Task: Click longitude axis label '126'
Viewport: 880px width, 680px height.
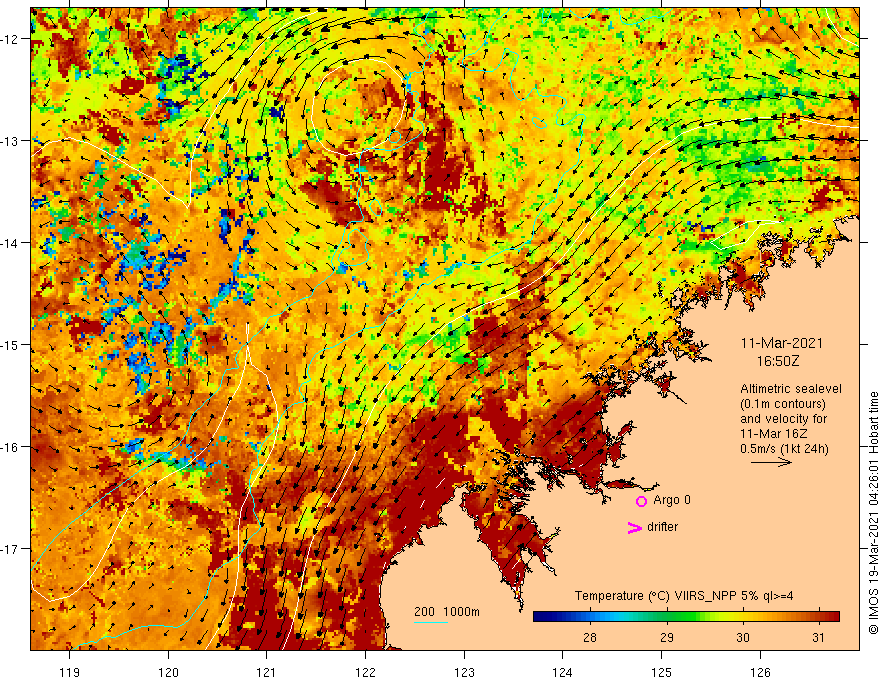Action: coord(760,672)
